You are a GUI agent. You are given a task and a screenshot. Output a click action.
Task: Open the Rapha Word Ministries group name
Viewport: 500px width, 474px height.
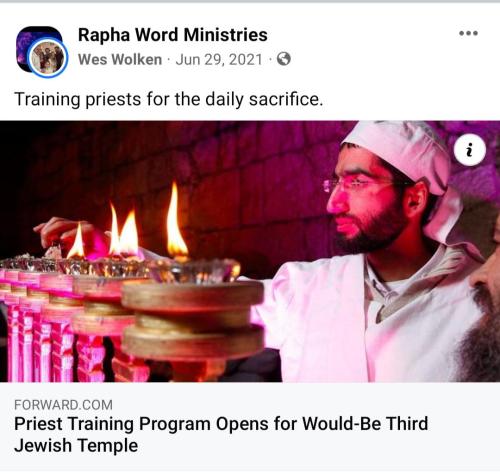point(173,35)
